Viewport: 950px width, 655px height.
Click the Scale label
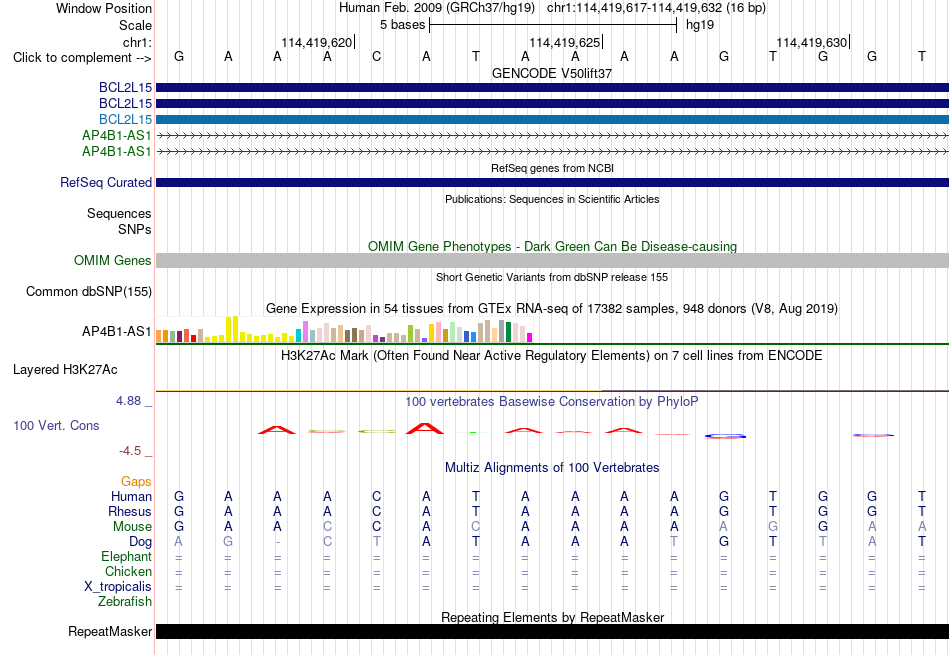(135, 25)
